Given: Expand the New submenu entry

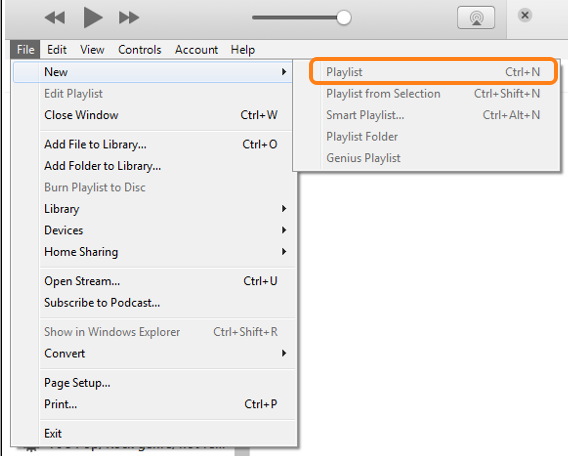Looking at the screenshot, I should click(x=153, y=72).
